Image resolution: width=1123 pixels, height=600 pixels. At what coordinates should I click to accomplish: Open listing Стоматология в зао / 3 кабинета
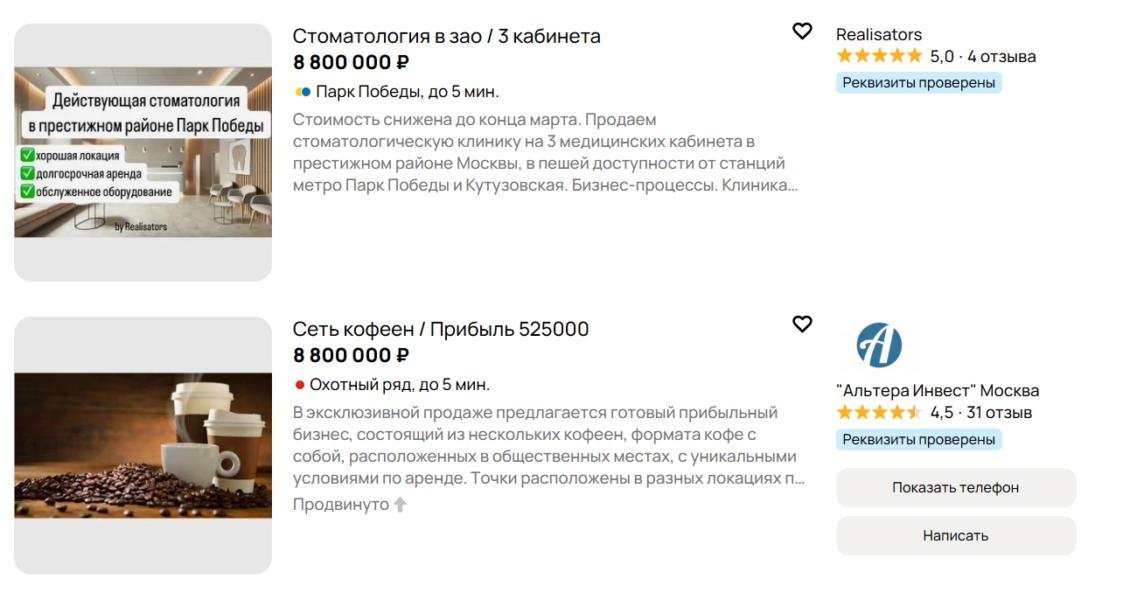pos(446,36)
